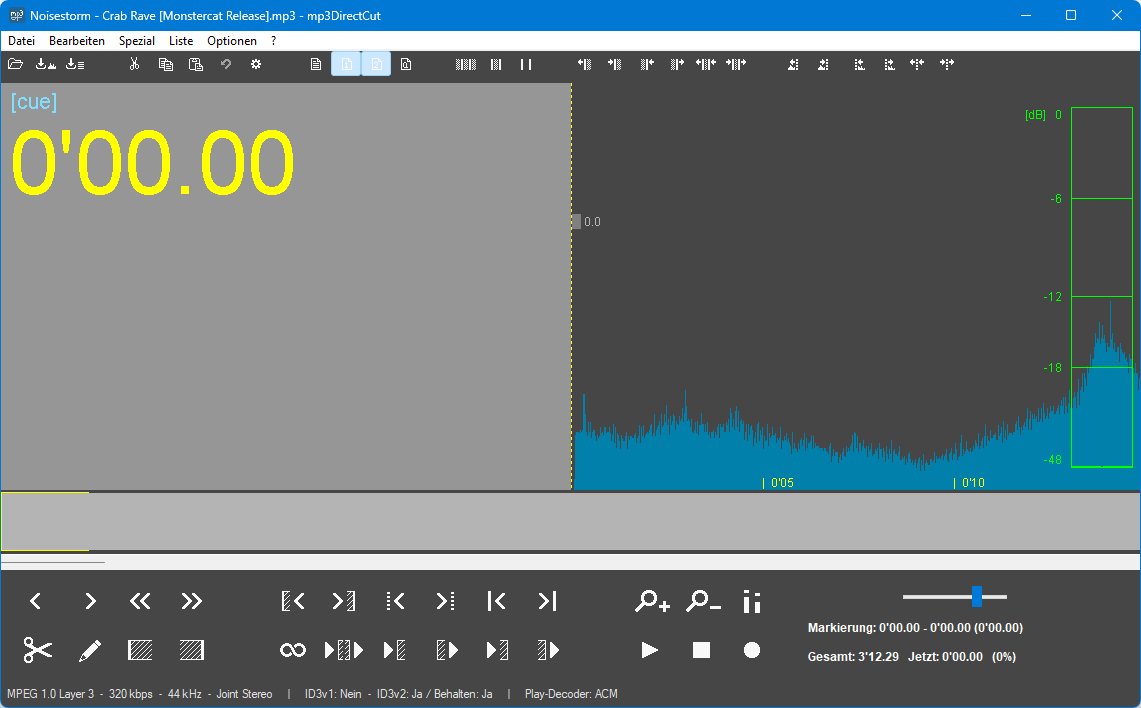This screenshot has width=1141, height=708.
Task: Click the open folder icon in toolbar
Action: click(x=16, y=64)
